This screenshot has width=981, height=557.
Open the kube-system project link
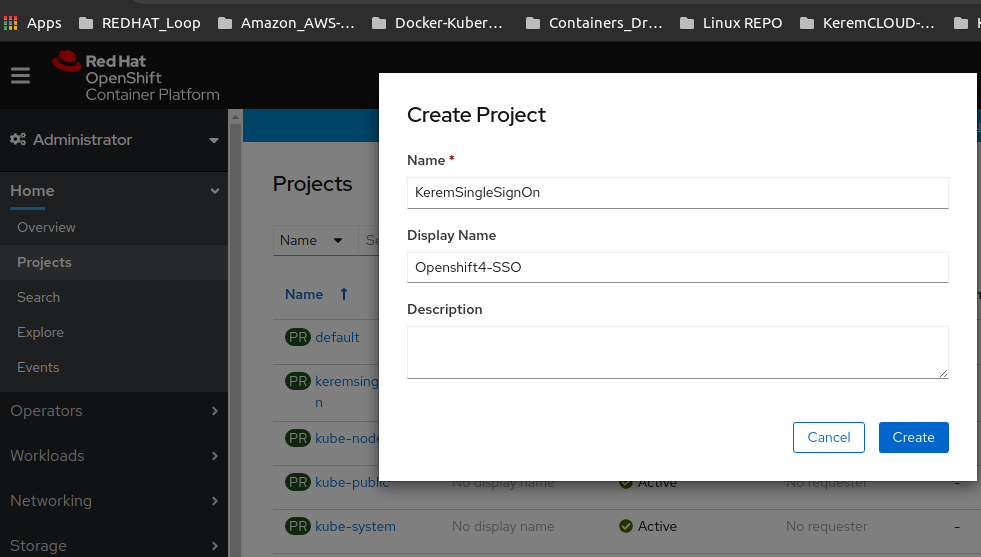[355, 526]
